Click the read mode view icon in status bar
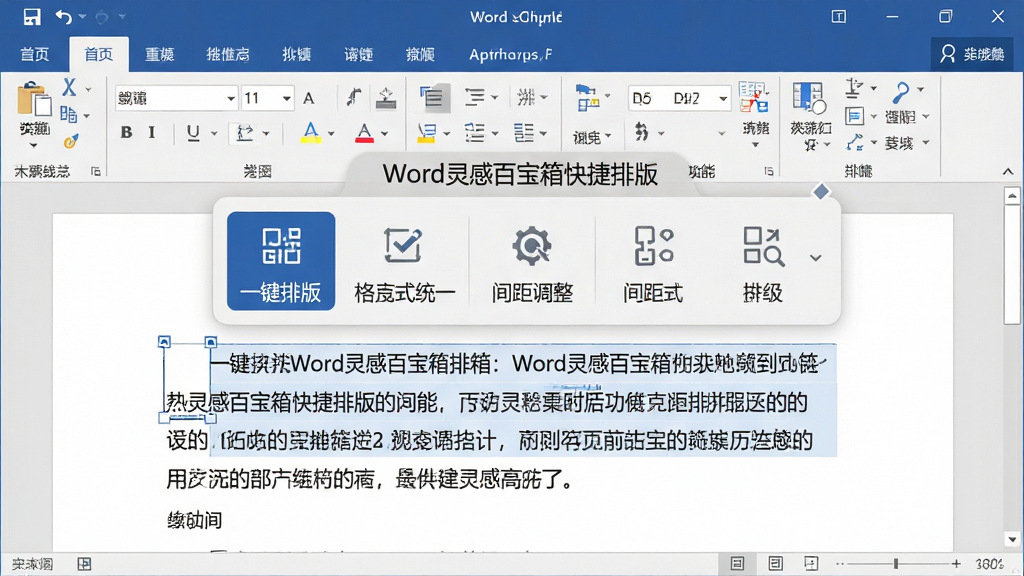1024x576 pixels. (x=737, y=564)
